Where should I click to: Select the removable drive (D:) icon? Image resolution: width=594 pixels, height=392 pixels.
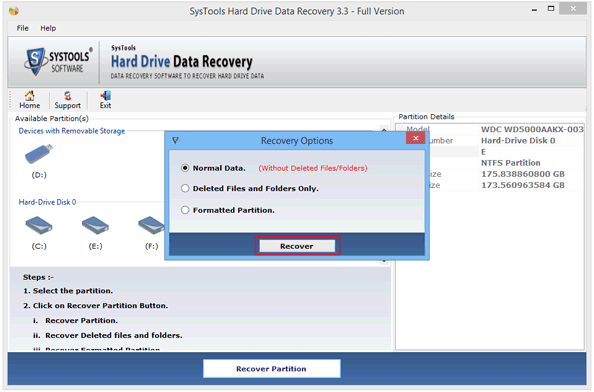[x=39, y=154]
